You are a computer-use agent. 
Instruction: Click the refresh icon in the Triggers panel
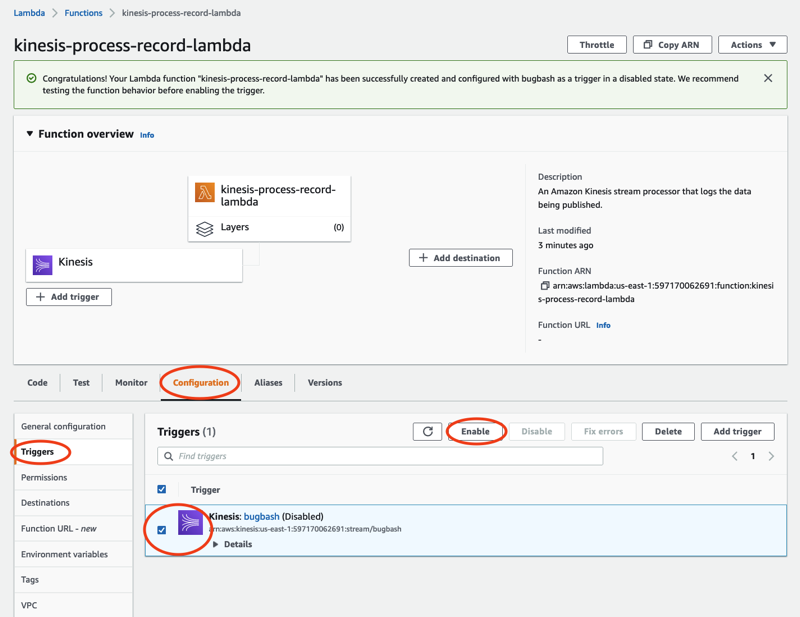coord(427,431)
